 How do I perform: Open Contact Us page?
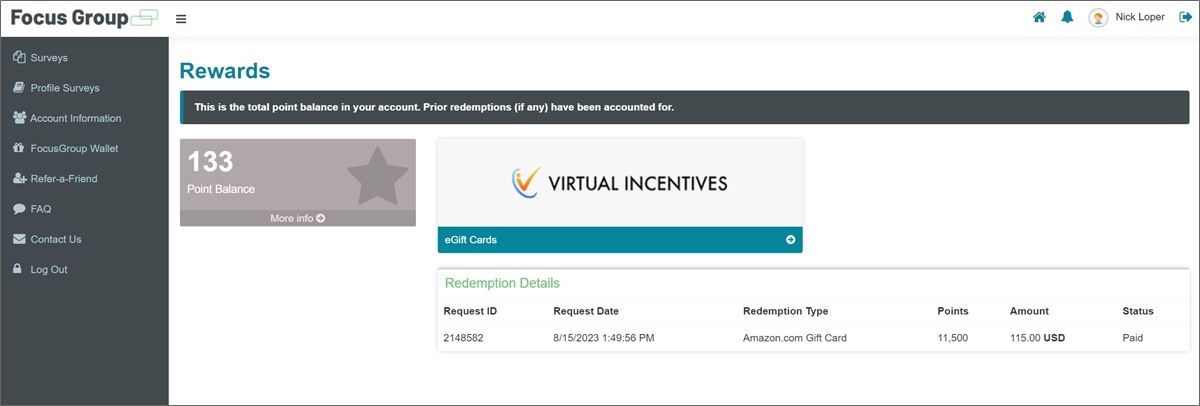56,239
